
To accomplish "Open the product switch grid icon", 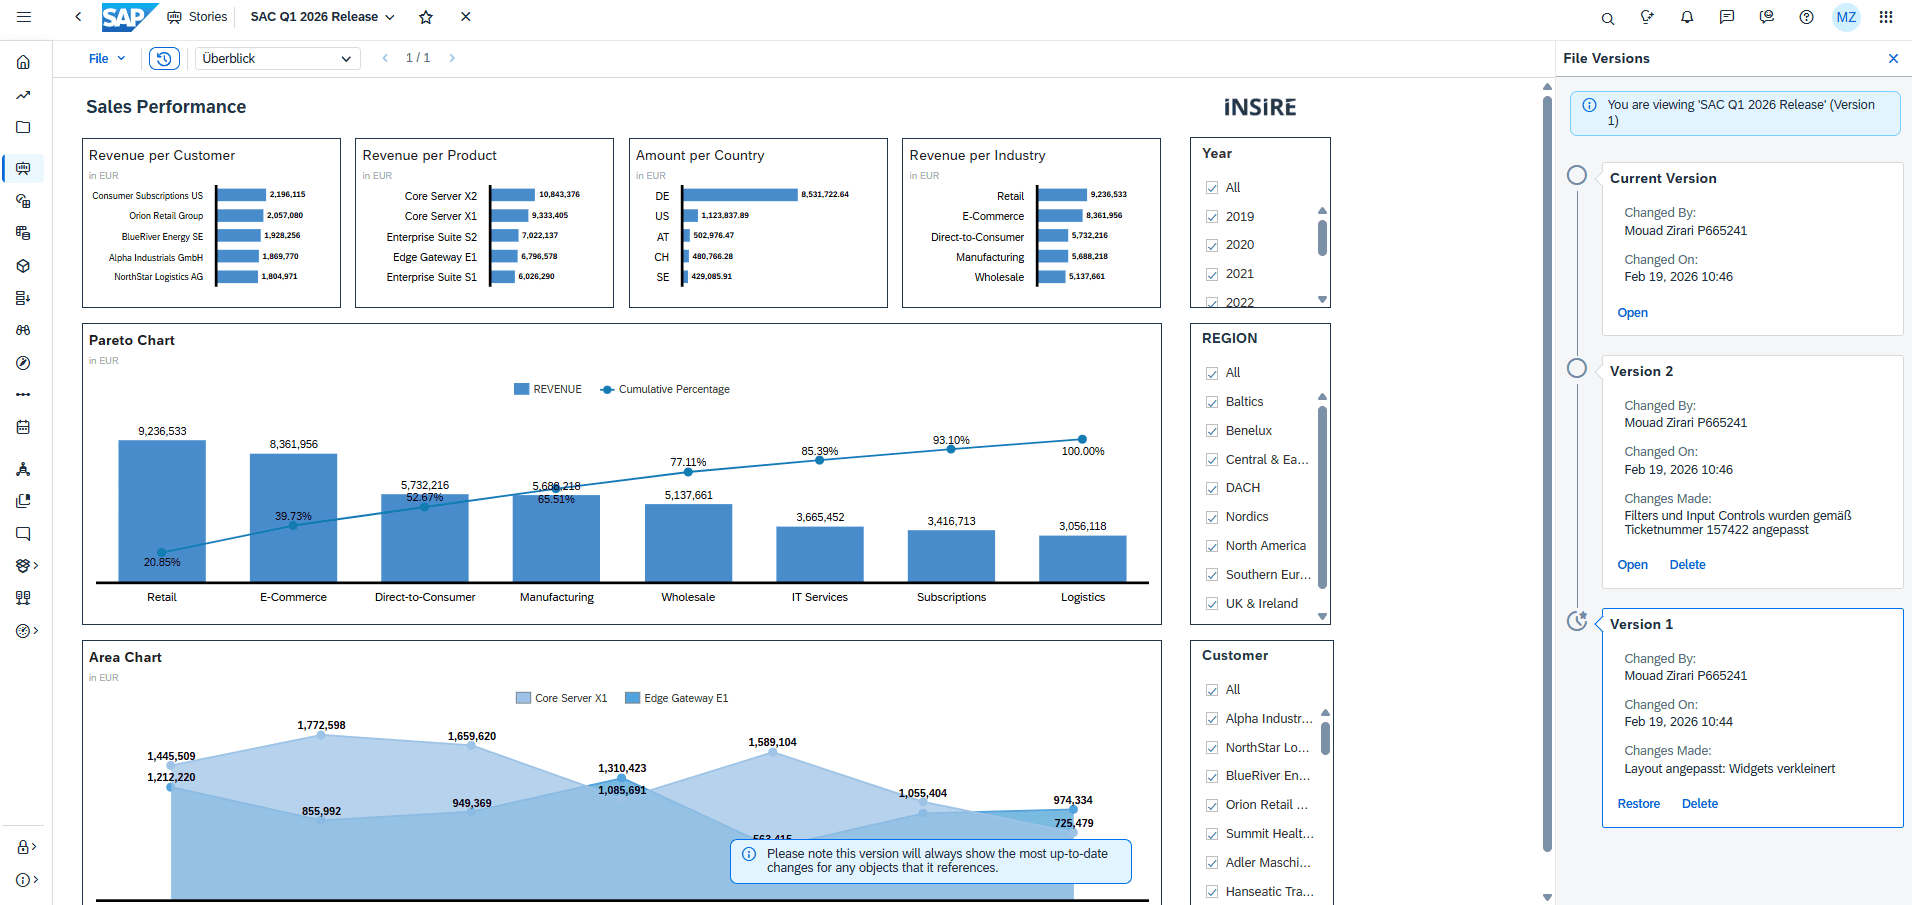I will click(1886, 17).
